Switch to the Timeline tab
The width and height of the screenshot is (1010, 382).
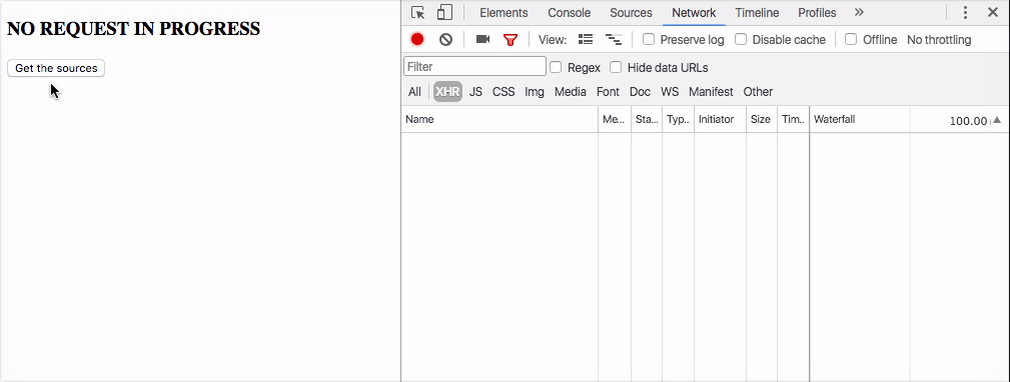(757, 13)
